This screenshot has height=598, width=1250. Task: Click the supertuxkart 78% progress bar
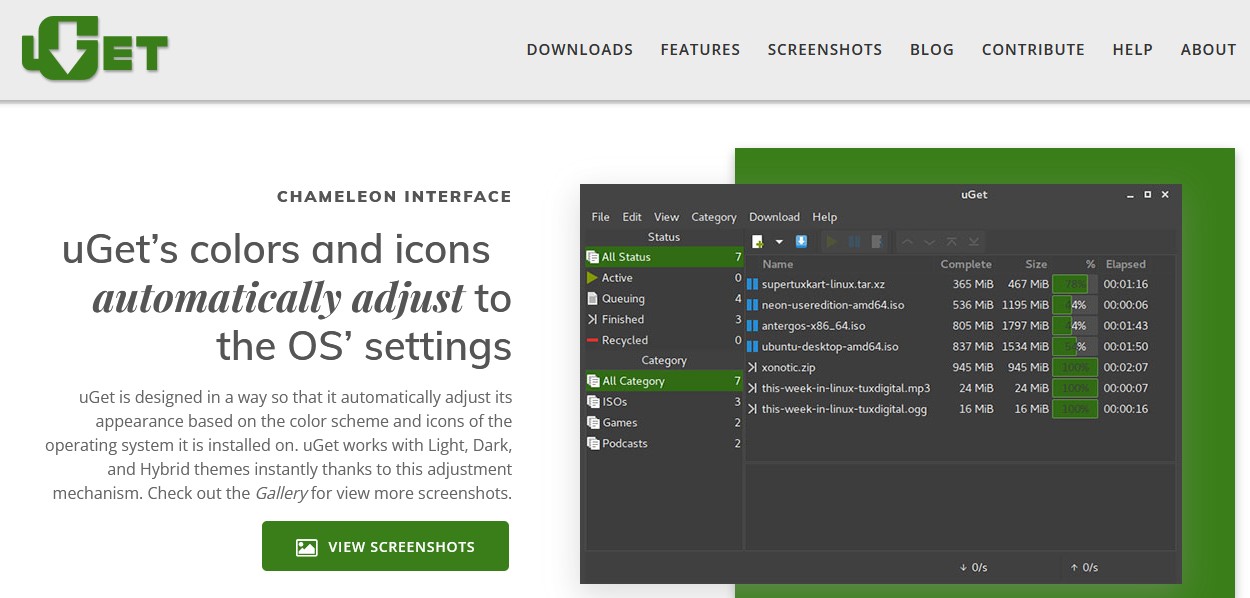pos(1075,284)
